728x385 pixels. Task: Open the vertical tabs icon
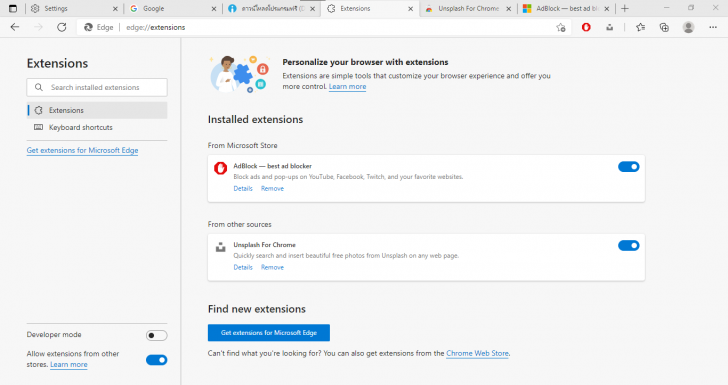(x=13, y=8)
